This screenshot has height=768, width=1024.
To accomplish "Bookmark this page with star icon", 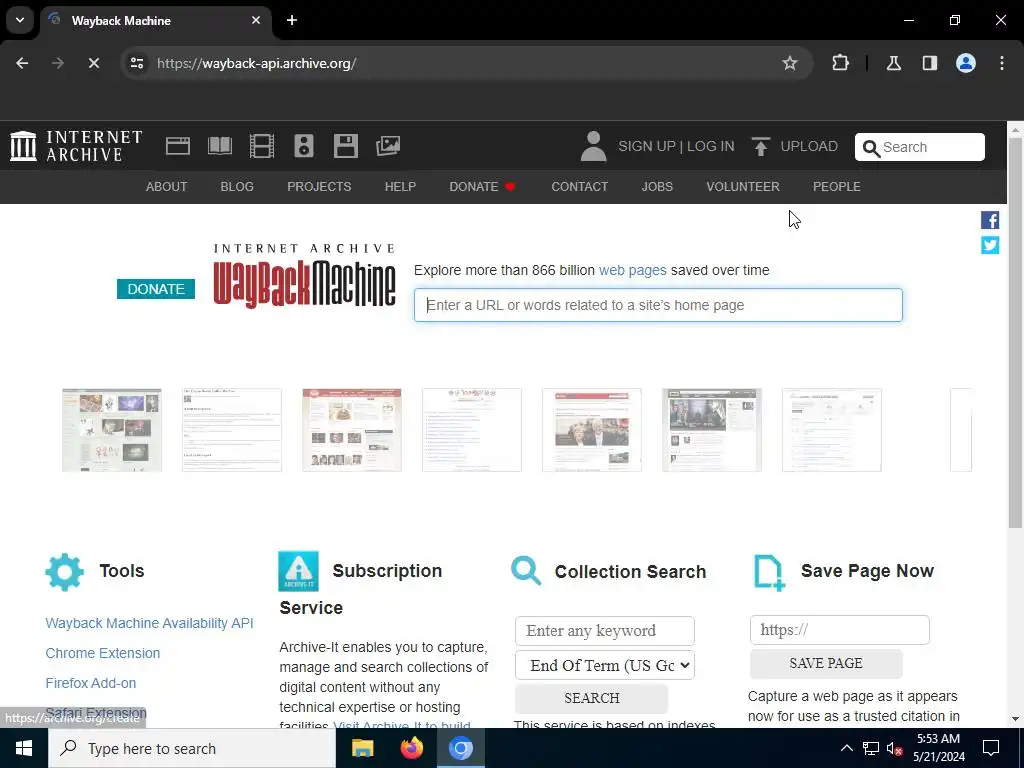I will pos(790,63).
